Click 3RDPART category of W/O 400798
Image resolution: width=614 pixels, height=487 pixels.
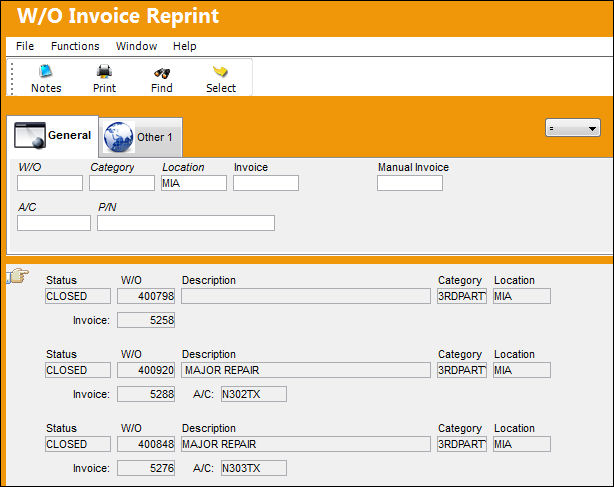point(462,296)
